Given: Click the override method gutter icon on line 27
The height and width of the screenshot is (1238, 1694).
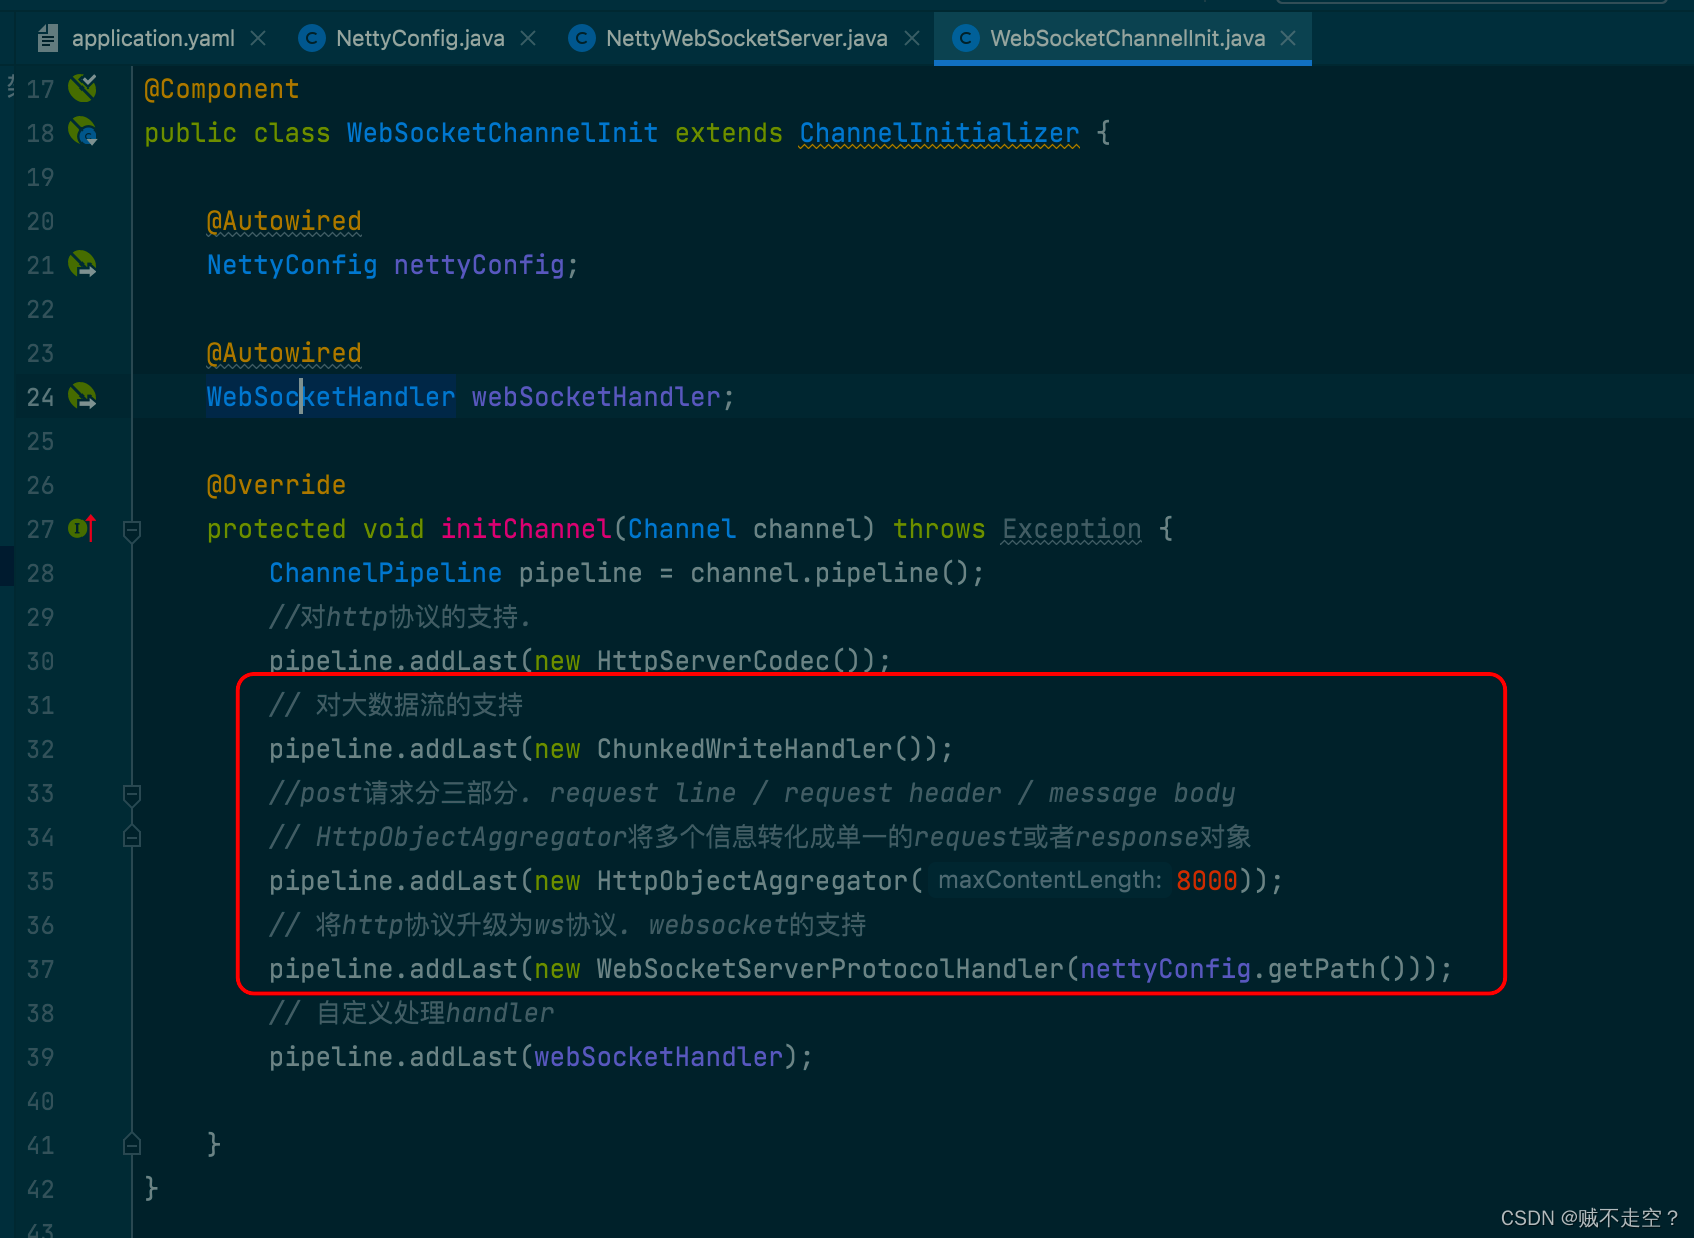Looking at the screenshot, I should click(x=82, y=528).
